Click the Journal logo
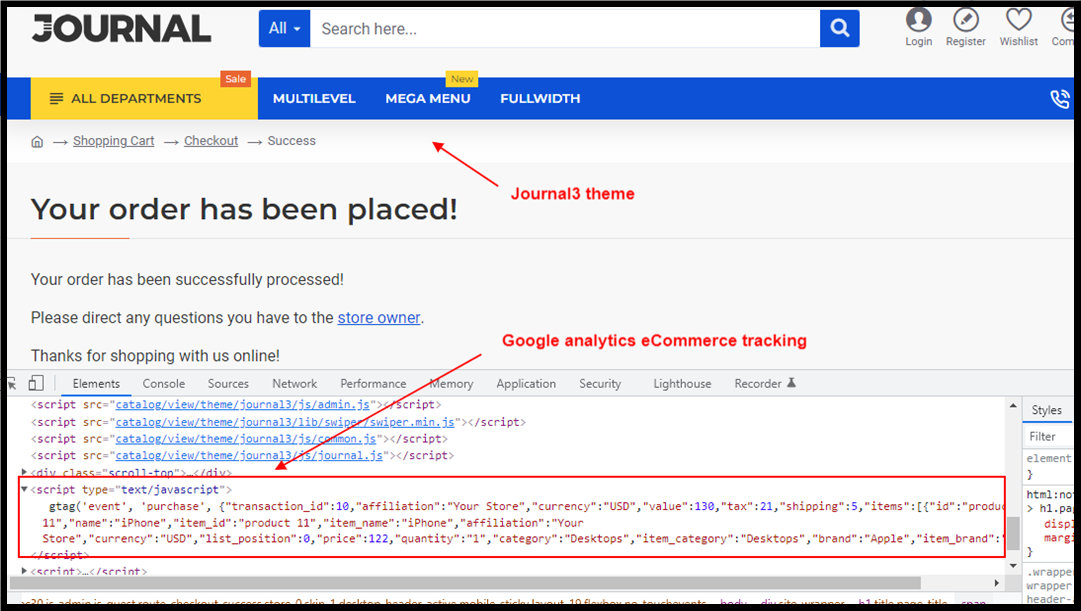Screen dimensions: 1081x611 [x=121, y=29]
